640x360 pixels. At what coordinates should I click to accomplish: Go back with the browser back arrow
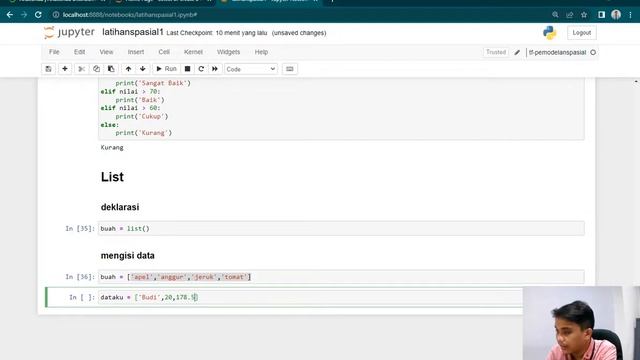pos(10,15)
